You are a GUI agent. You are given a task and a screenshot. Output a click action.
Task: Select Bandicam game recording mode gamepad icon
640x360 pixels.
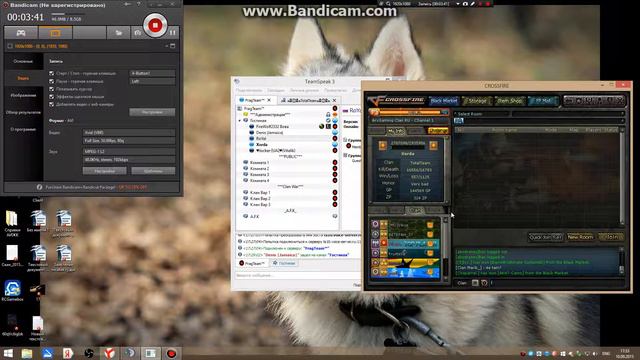pos(21,33)
